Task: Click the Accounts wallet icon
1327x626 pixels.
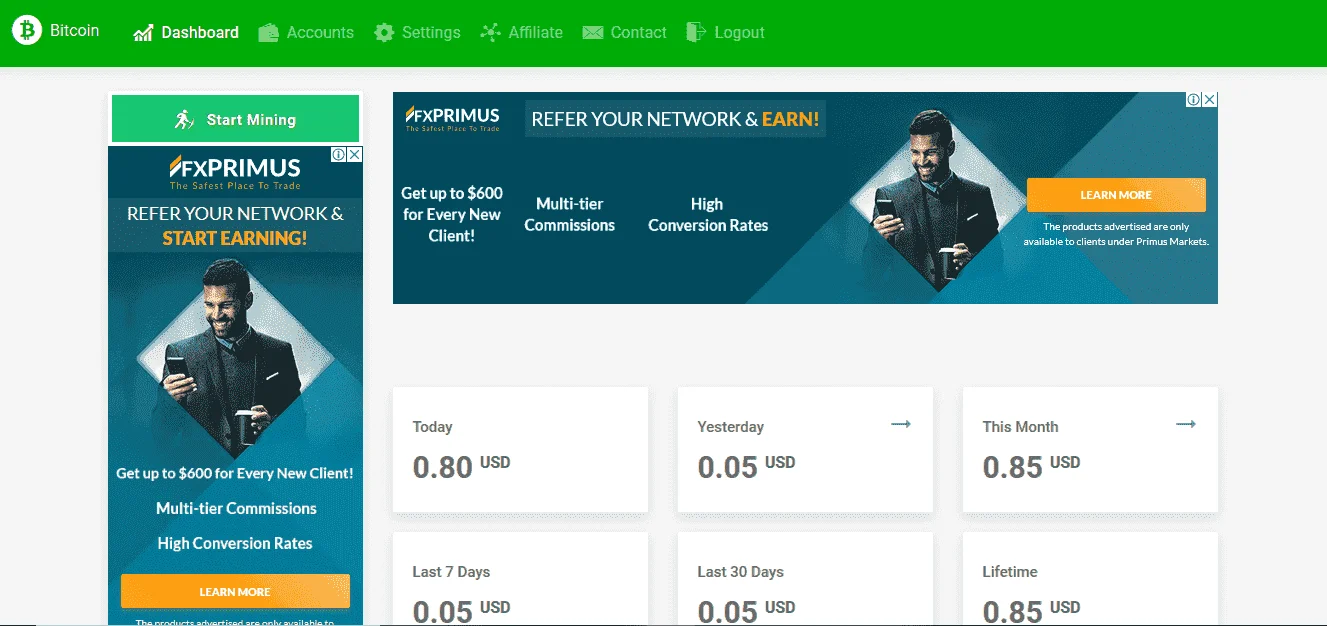Action: pos(268,33)
